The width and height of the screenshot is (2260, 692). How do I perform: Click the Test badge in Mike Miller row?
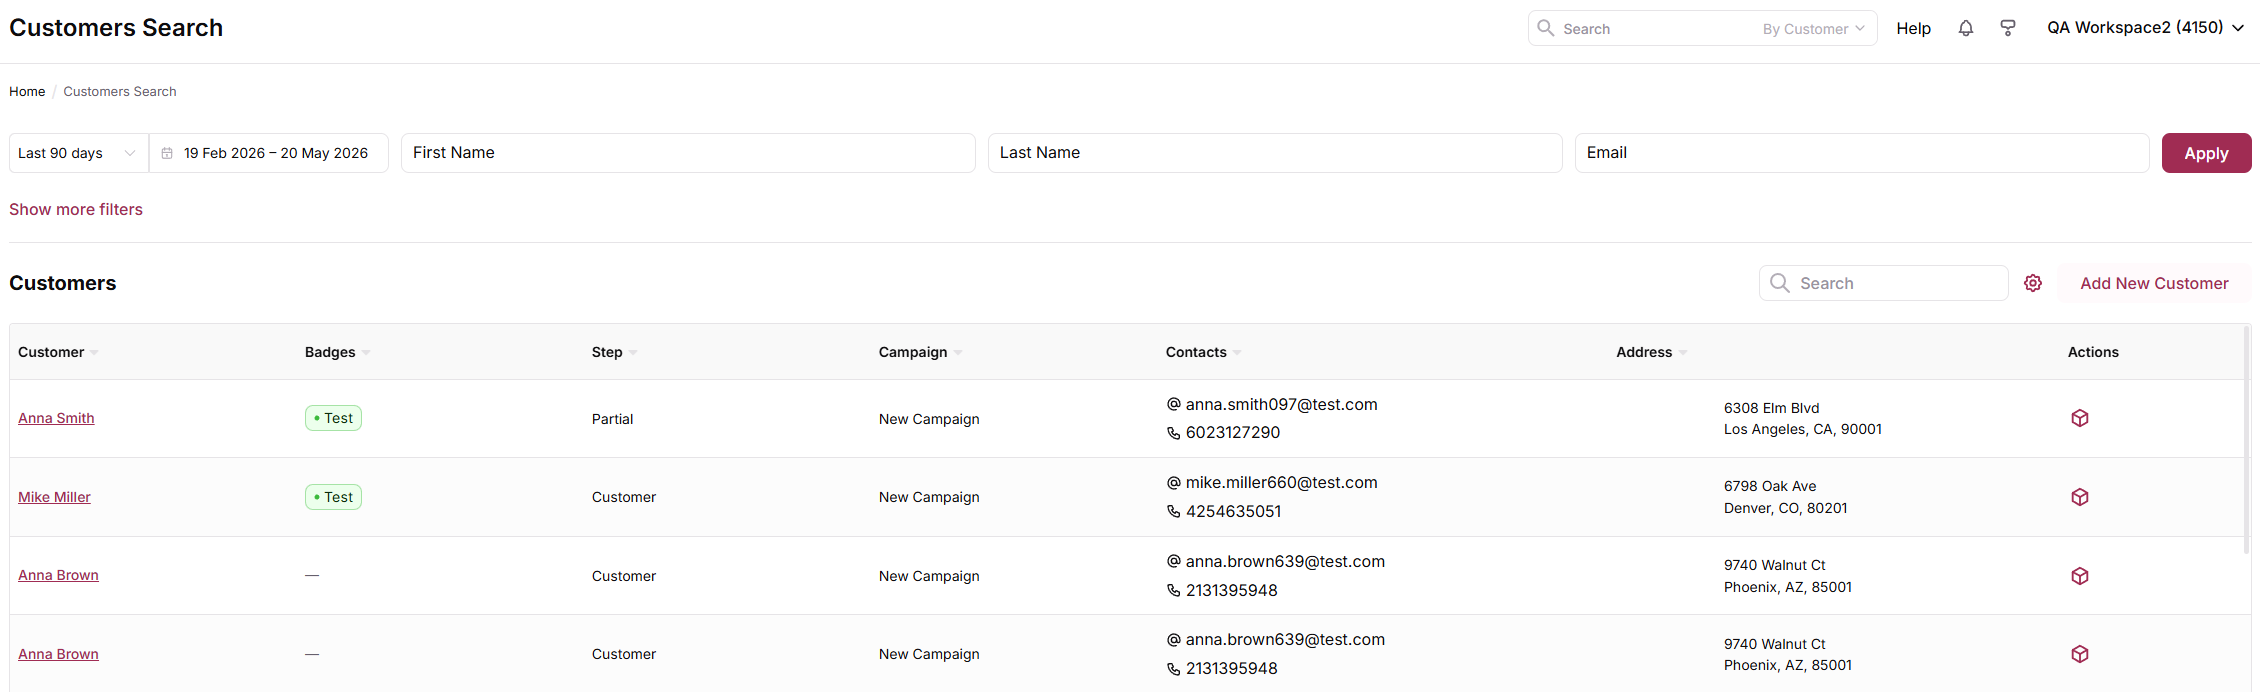tap(333, 497)
